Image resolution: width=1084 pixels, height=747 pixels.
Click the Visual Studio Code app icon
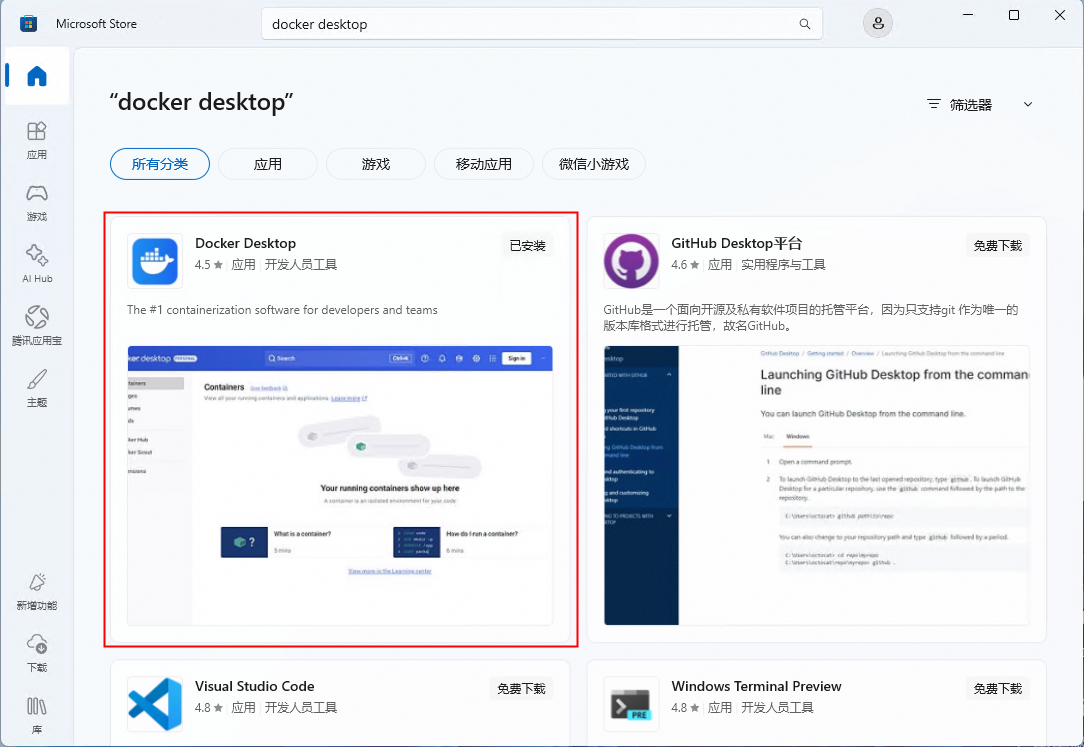155,704
